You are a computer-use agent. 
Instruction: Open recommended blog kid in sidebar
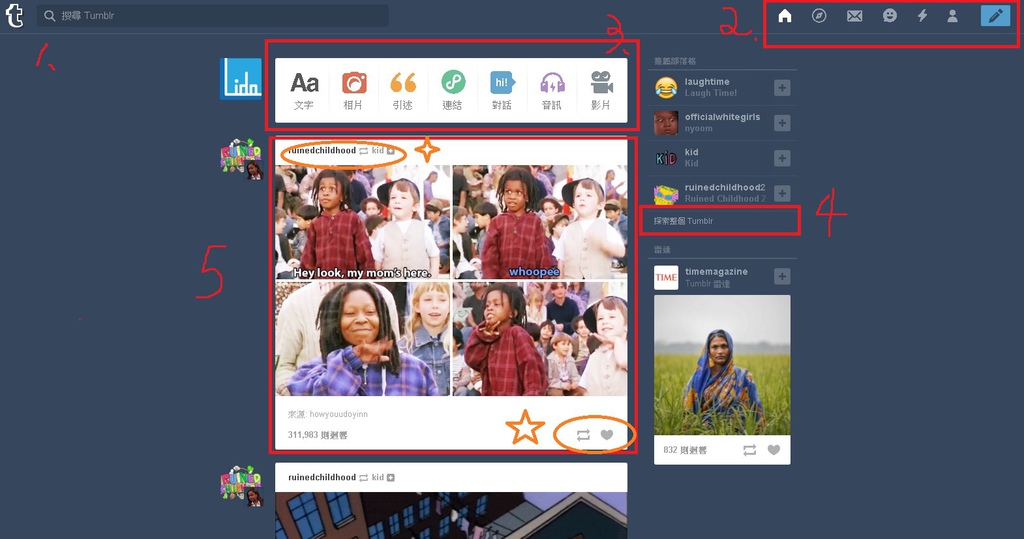pos(692,152)
